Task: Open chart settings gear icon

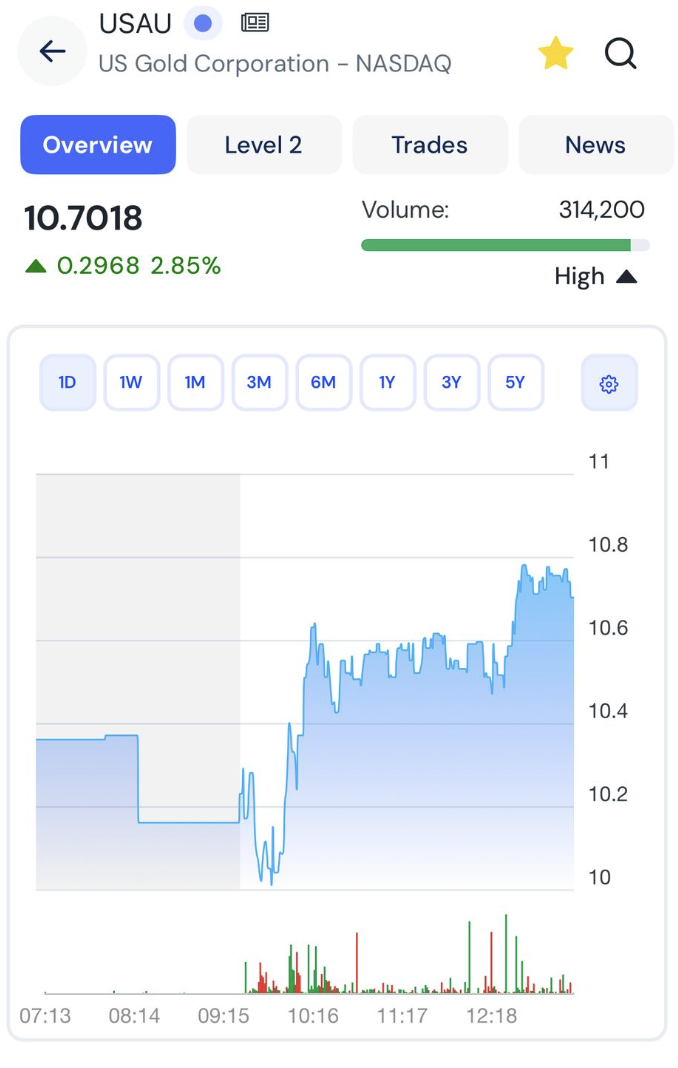Action: pos(608,383)
